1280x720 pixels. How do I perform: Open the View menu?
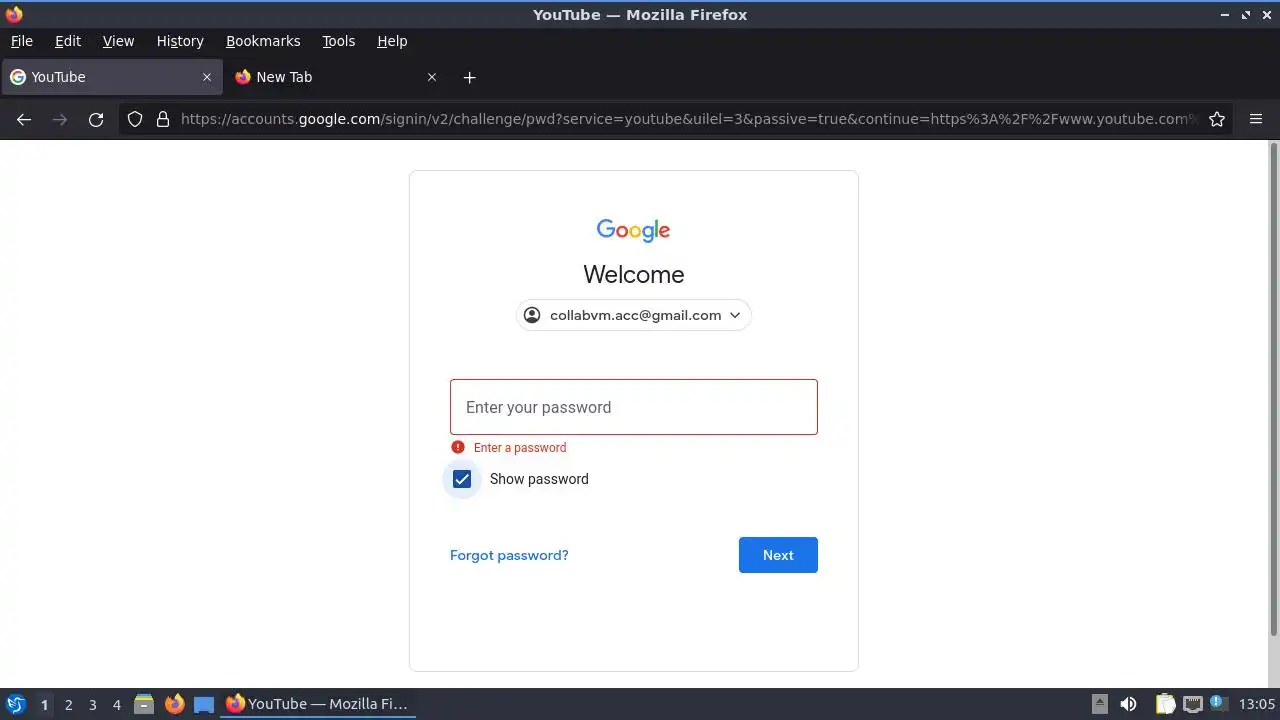pos(118,41)
